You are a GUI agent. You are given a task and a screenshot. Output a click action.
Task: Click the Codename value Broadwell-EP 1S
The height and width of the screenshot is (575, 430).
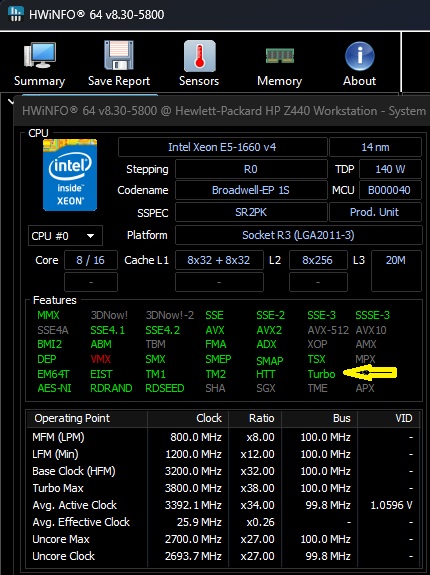pos(251,190)
